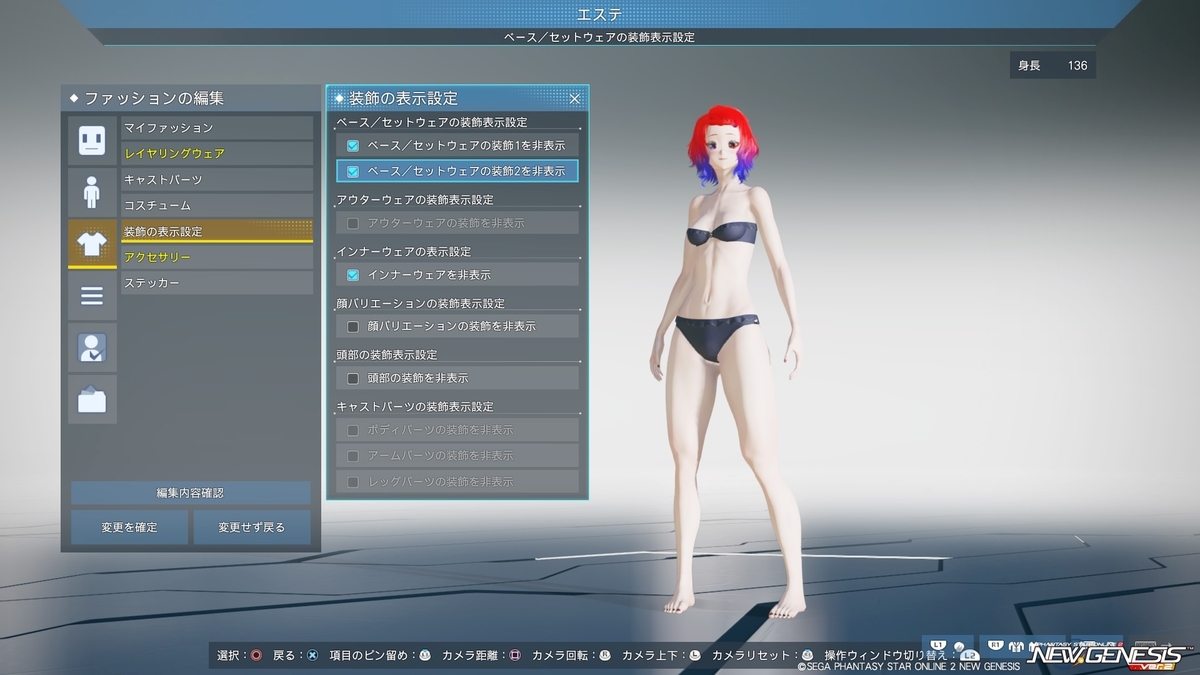Open the folder-shaped sidebar icon
1200x675 pixels.
pyautogui.click(x=92, y=400)
